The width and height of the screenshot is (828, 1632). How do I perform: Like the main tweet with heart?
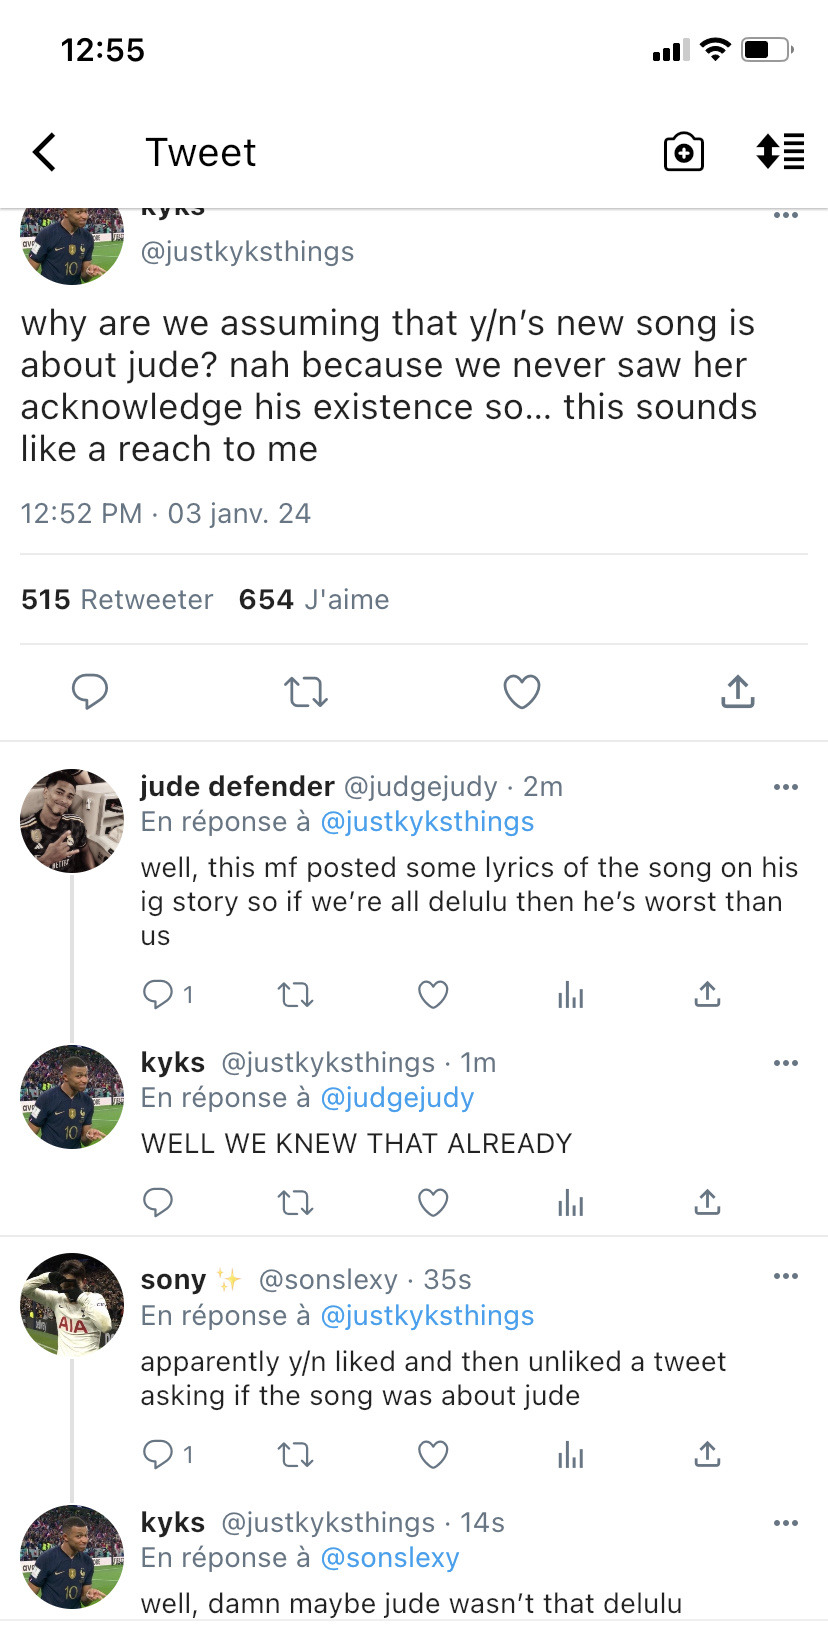pos(521,691)
